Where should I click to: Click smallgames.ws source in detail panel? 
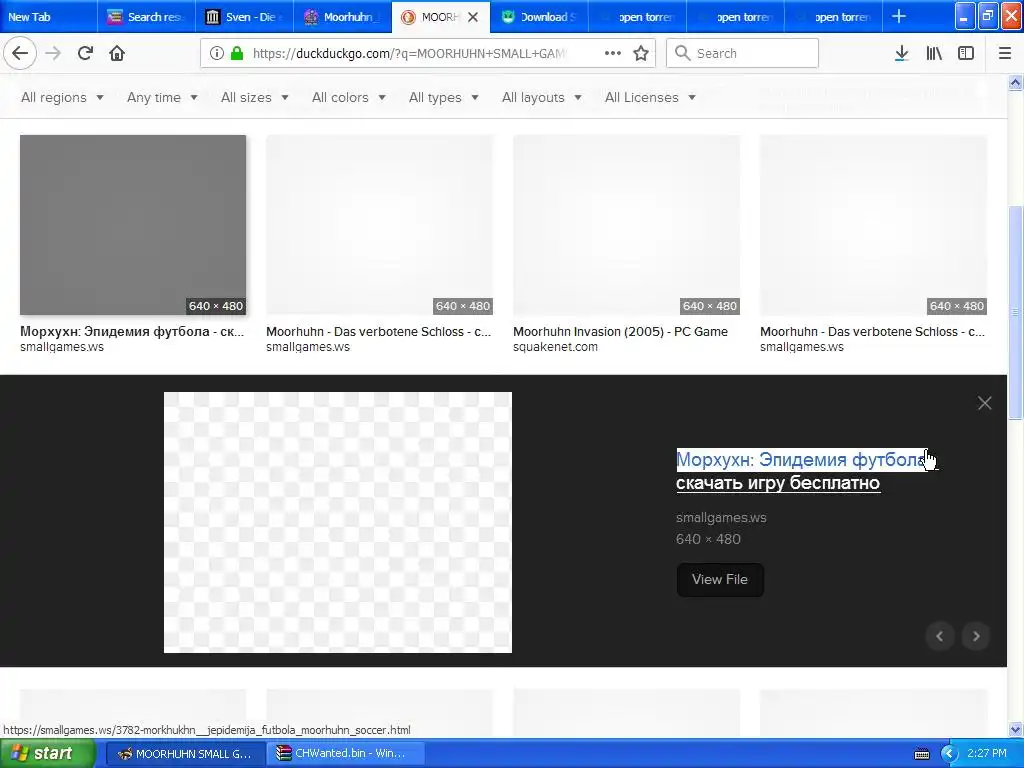721,517
